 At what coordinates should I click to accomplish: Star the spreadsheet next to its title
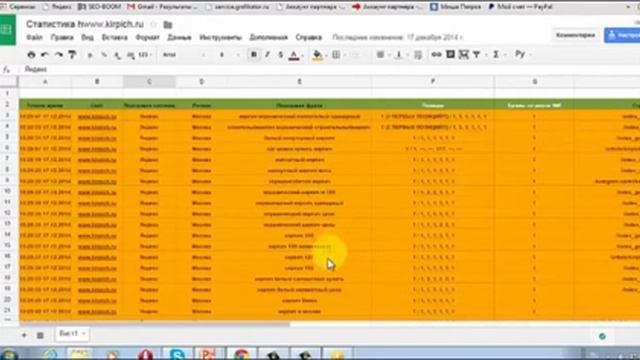pos(154,24)
